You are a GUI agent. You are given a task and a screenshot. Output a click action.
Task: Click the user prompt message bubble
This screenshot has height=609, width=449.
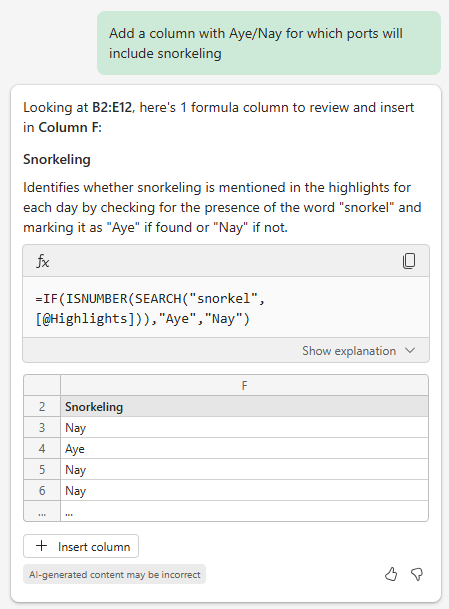[x=269, y=43]
